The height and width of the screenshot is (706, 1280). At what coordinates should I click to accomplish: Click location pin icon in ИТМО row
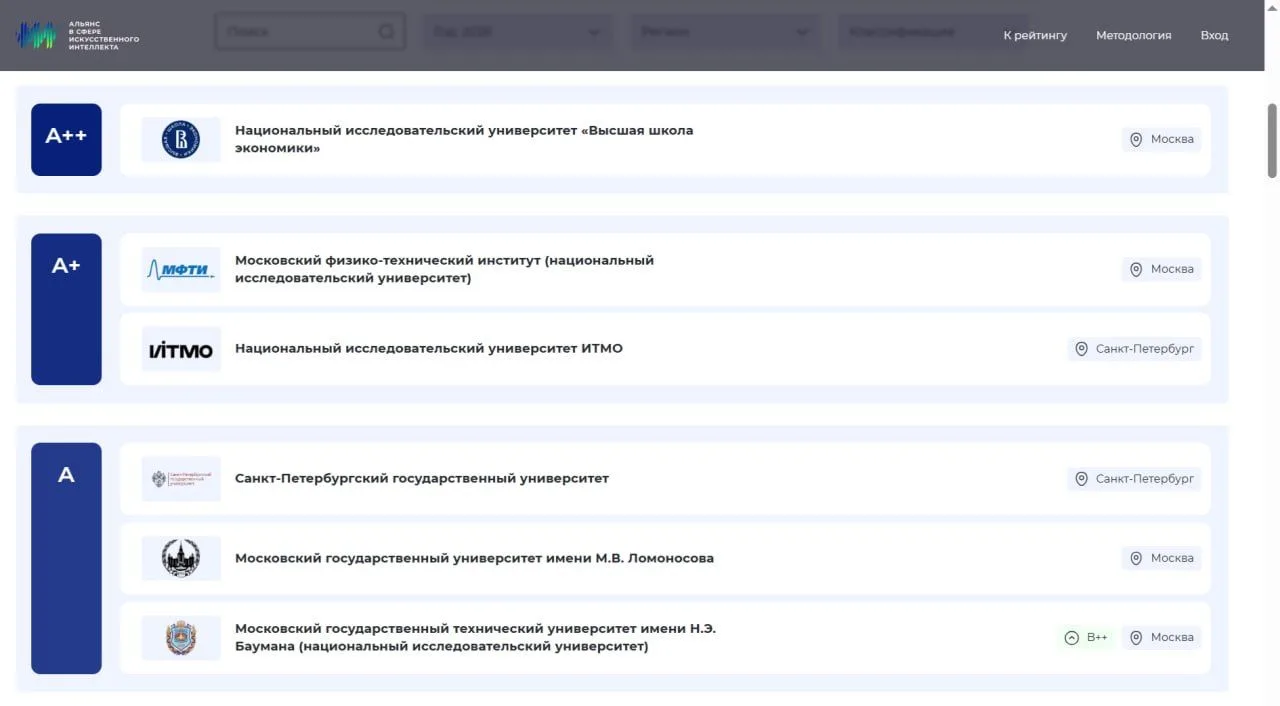tap(1081, 349)
